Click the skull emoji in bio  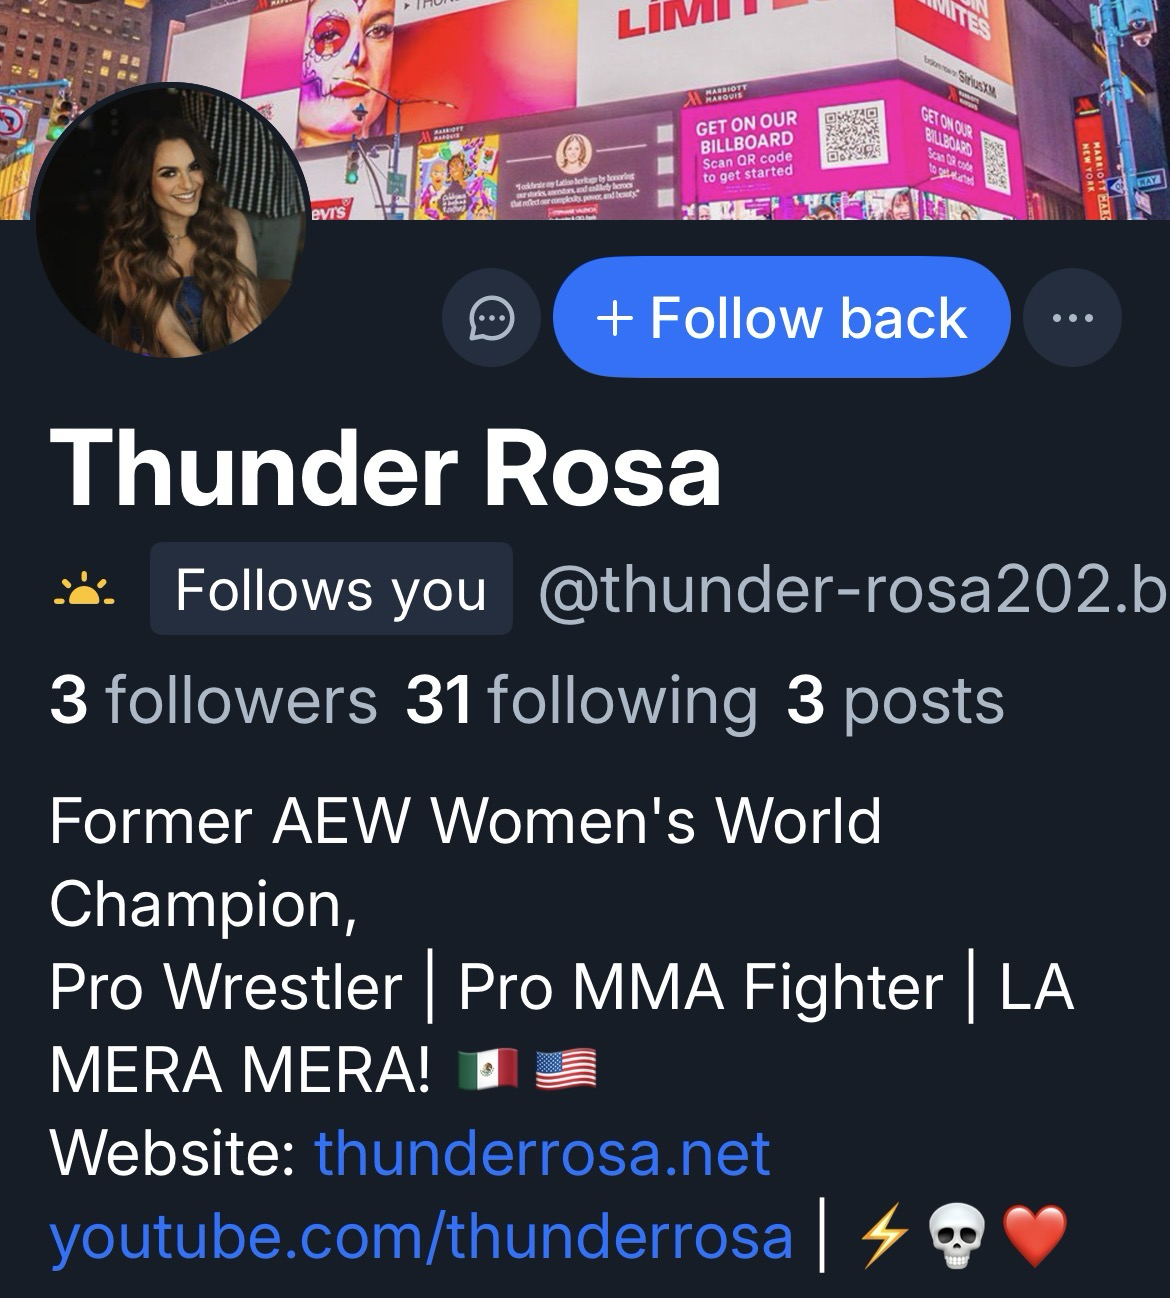956,1237
